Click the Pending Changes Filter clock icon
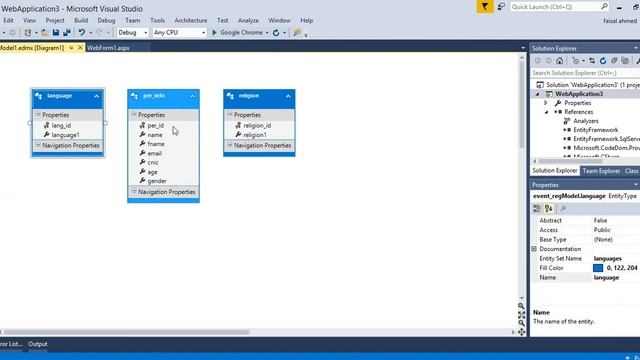Image resolution: width=640 pixels, height=360 pixels. click(576, 61)
